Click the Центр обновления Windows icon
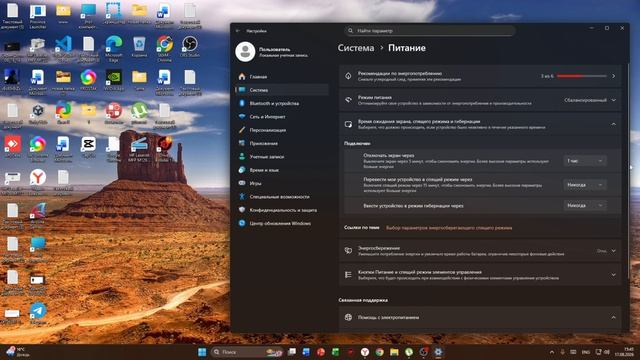The height and width of the screenshot is (360, 640). click(x=242, y=223)
